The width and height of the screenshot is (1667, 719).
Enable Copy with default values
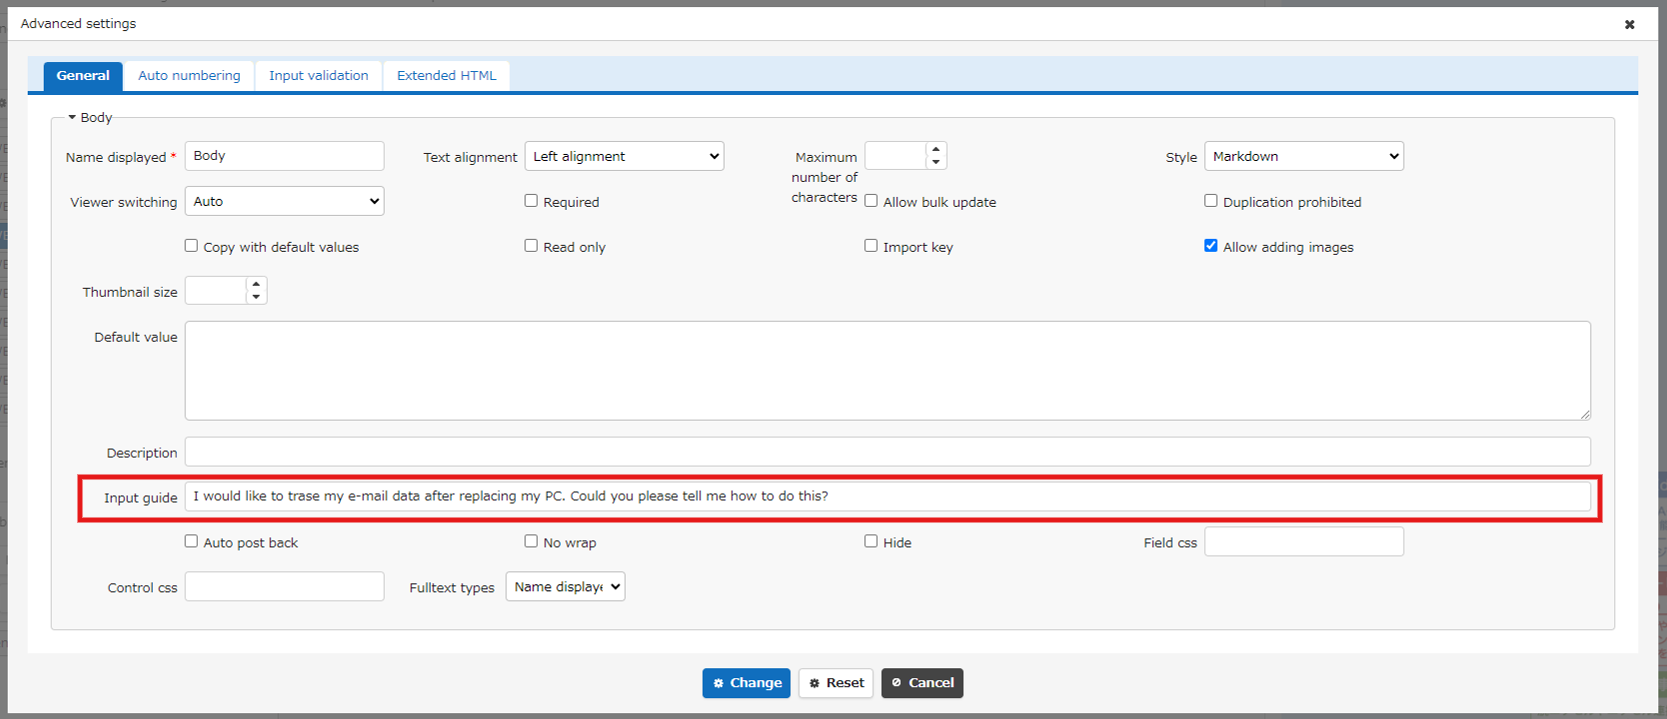tap(191, 246)
